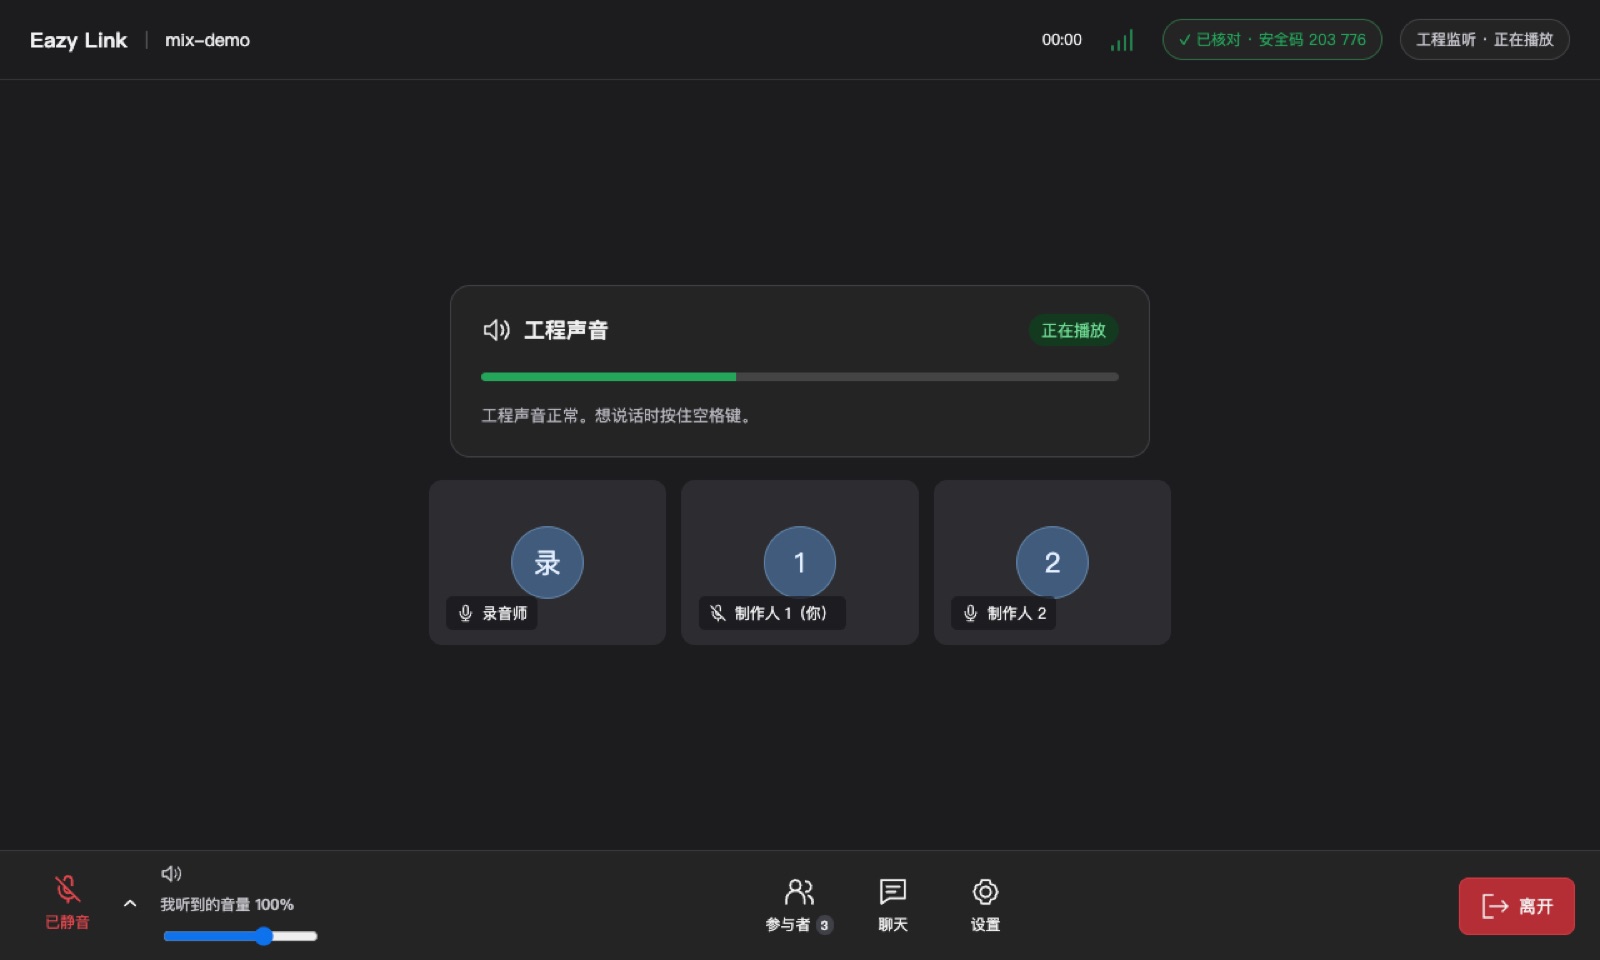This screenshot has height=960, width=1600.
Task: Select the avatar numbered 1
Action: click(x=800, y=562)
